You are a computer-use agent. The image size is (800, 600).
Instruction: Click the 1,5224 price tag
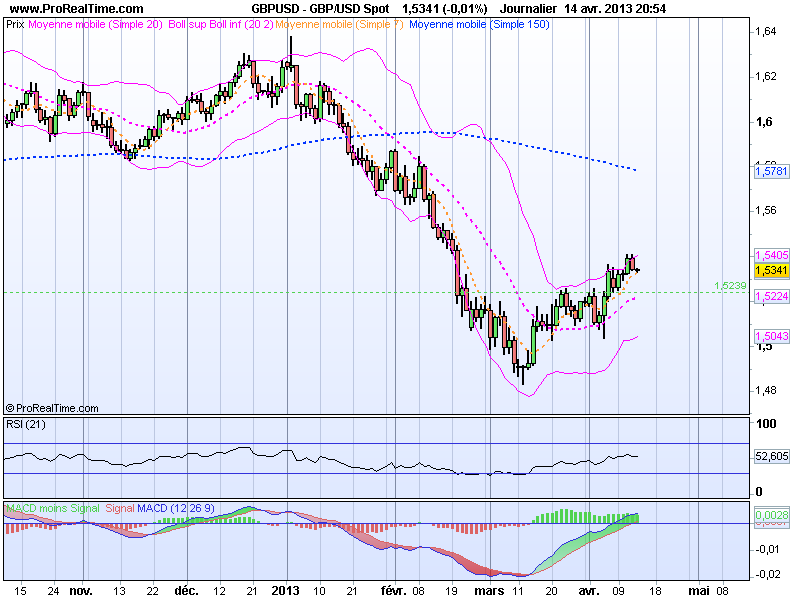tap(771, 296)
